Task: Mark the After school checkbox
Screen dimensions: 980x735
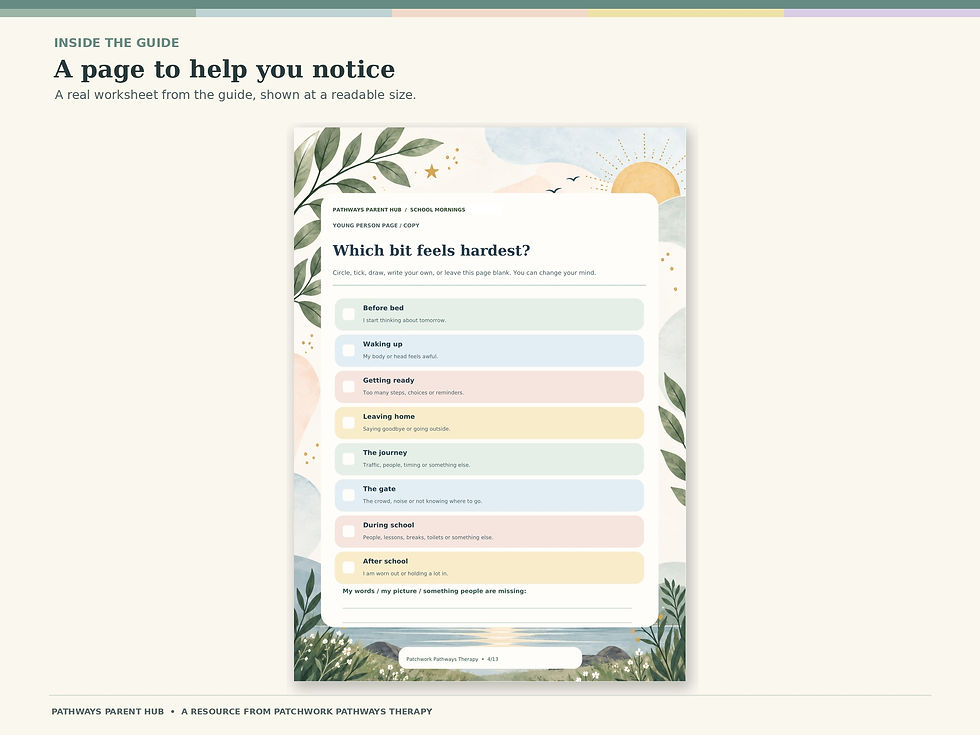Action: point(349,568)
